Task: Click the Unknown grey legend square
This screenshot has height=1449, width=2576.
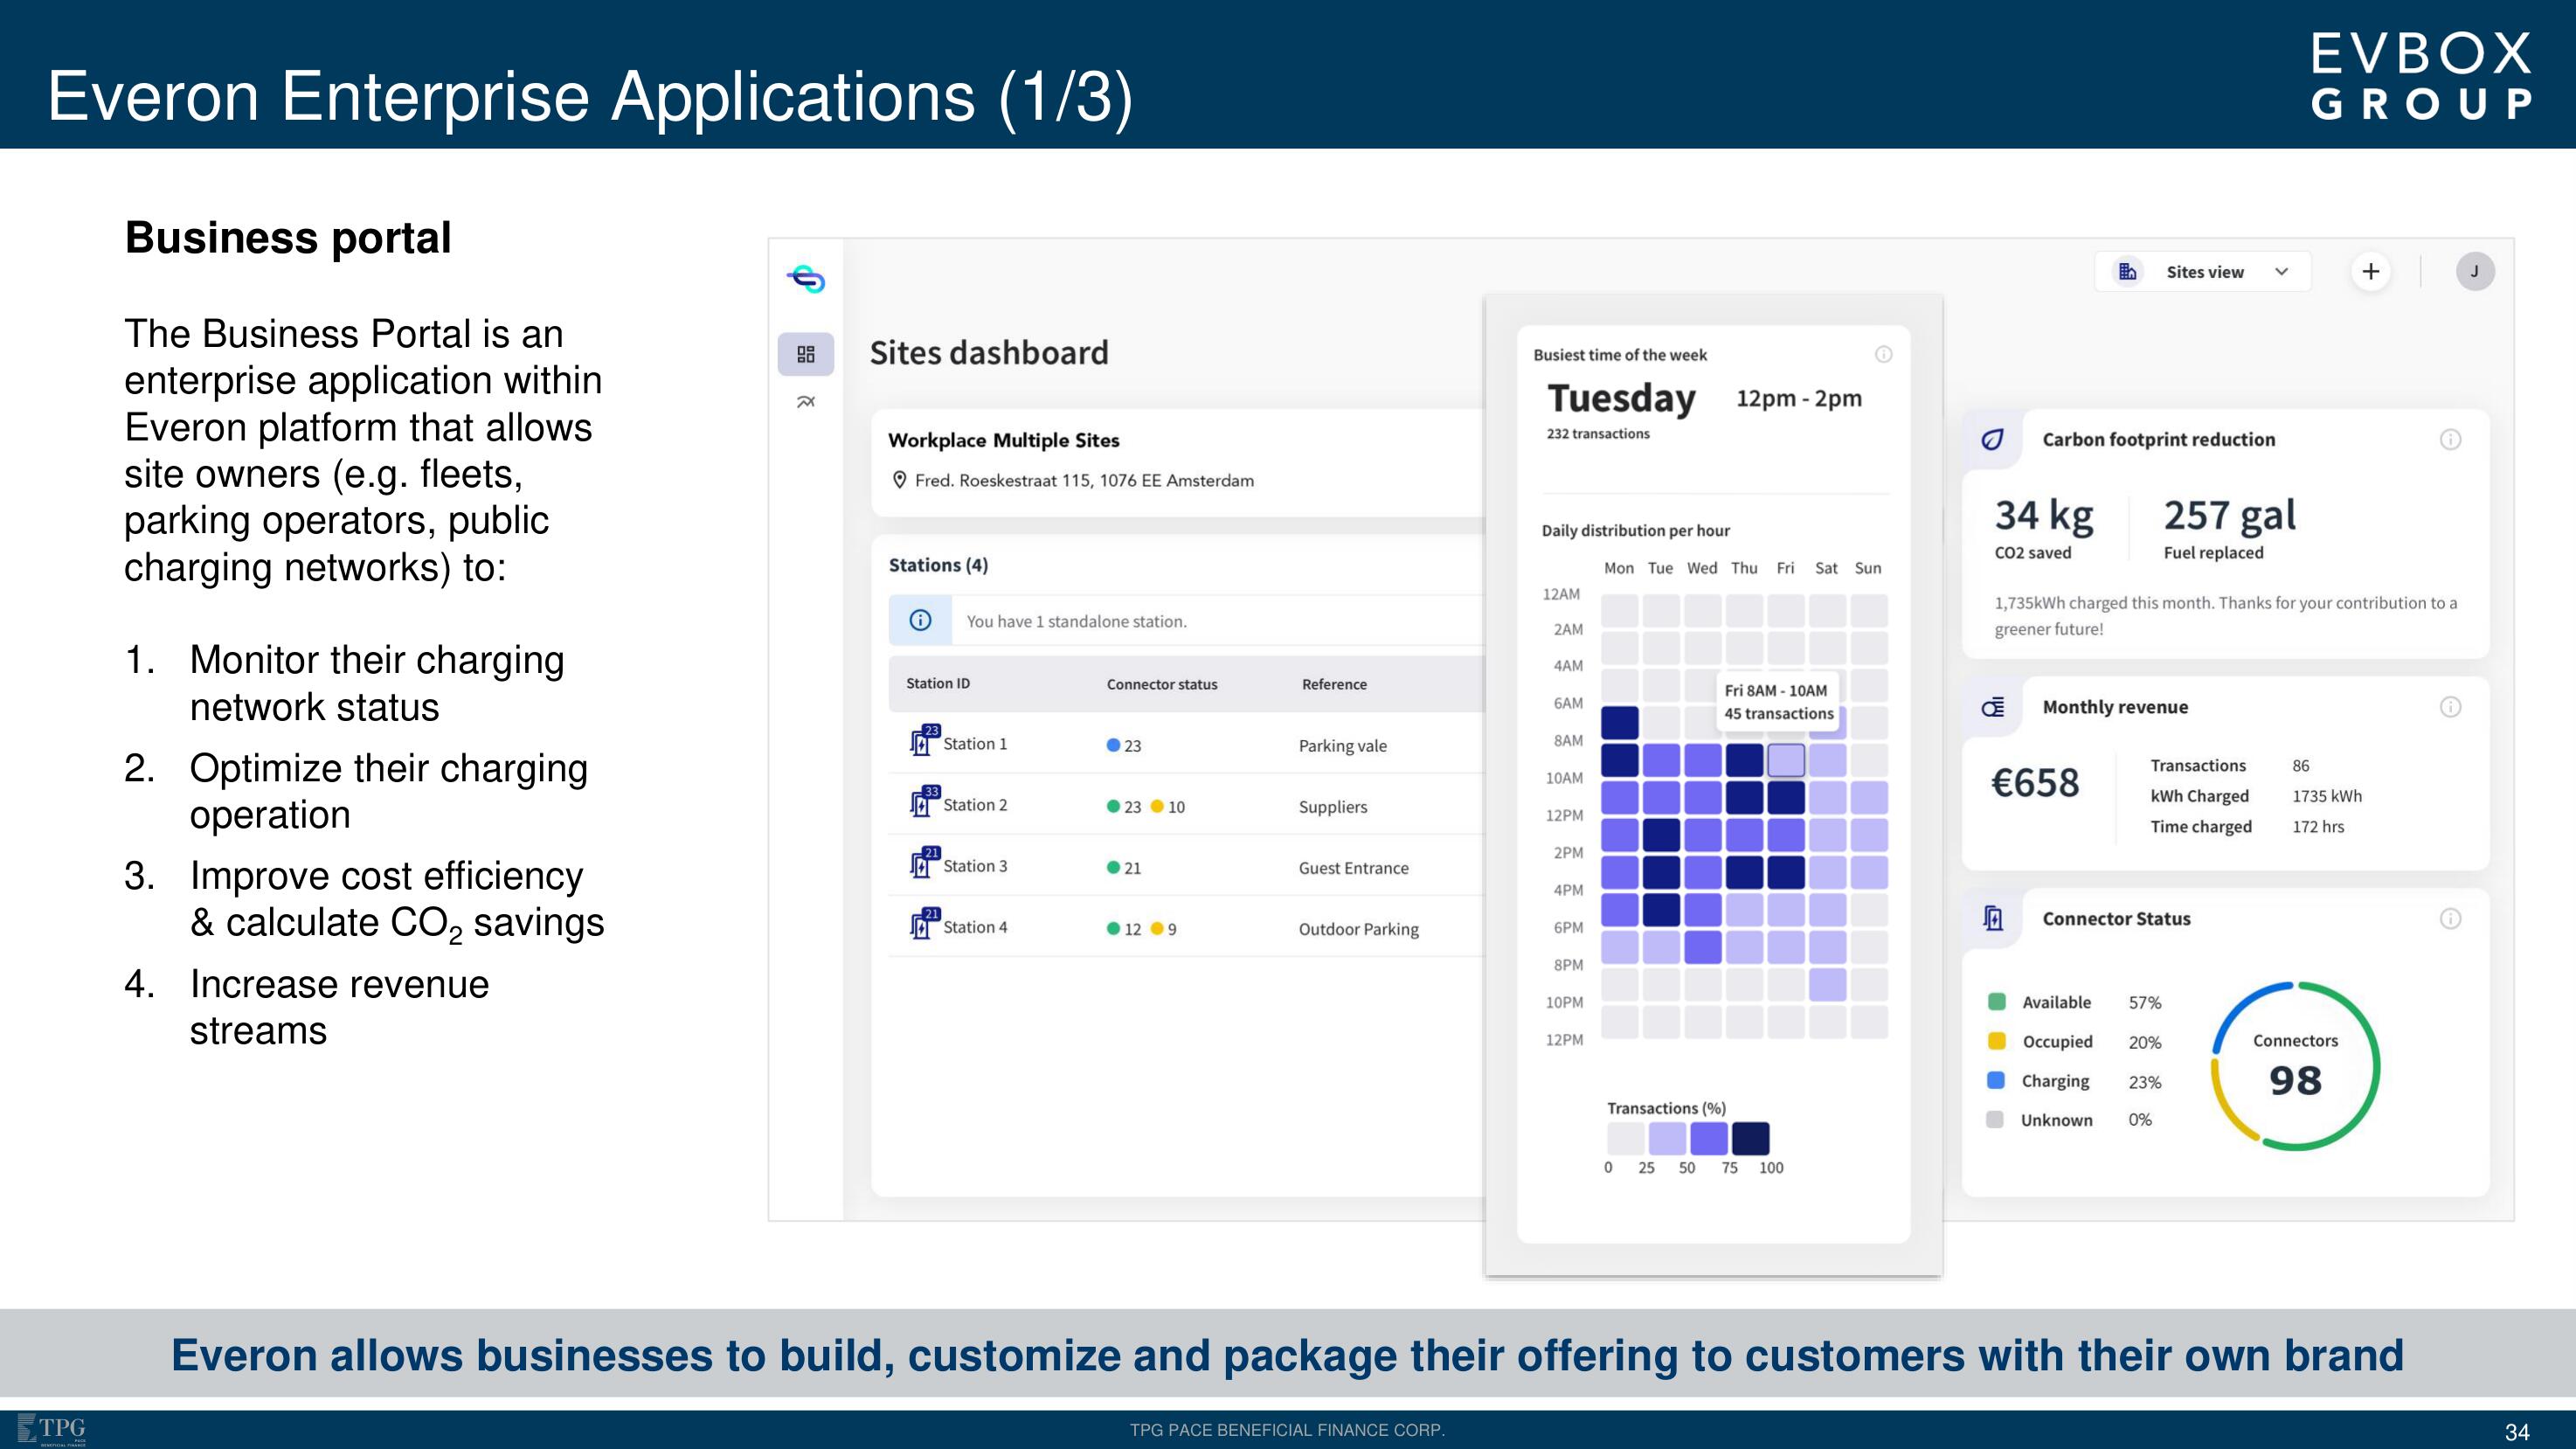Action: (x=1995, y=1119)
